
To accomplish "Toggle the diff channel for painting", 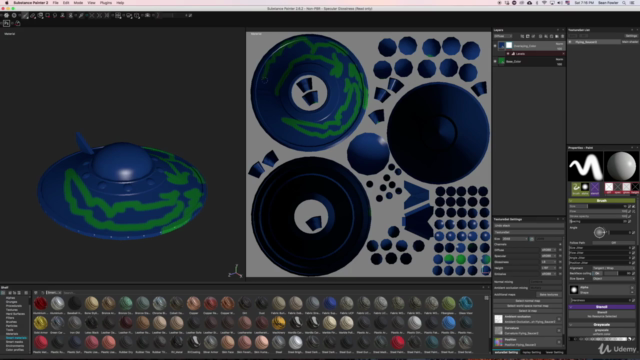I will pyautogui.click(x=609, y=188).
